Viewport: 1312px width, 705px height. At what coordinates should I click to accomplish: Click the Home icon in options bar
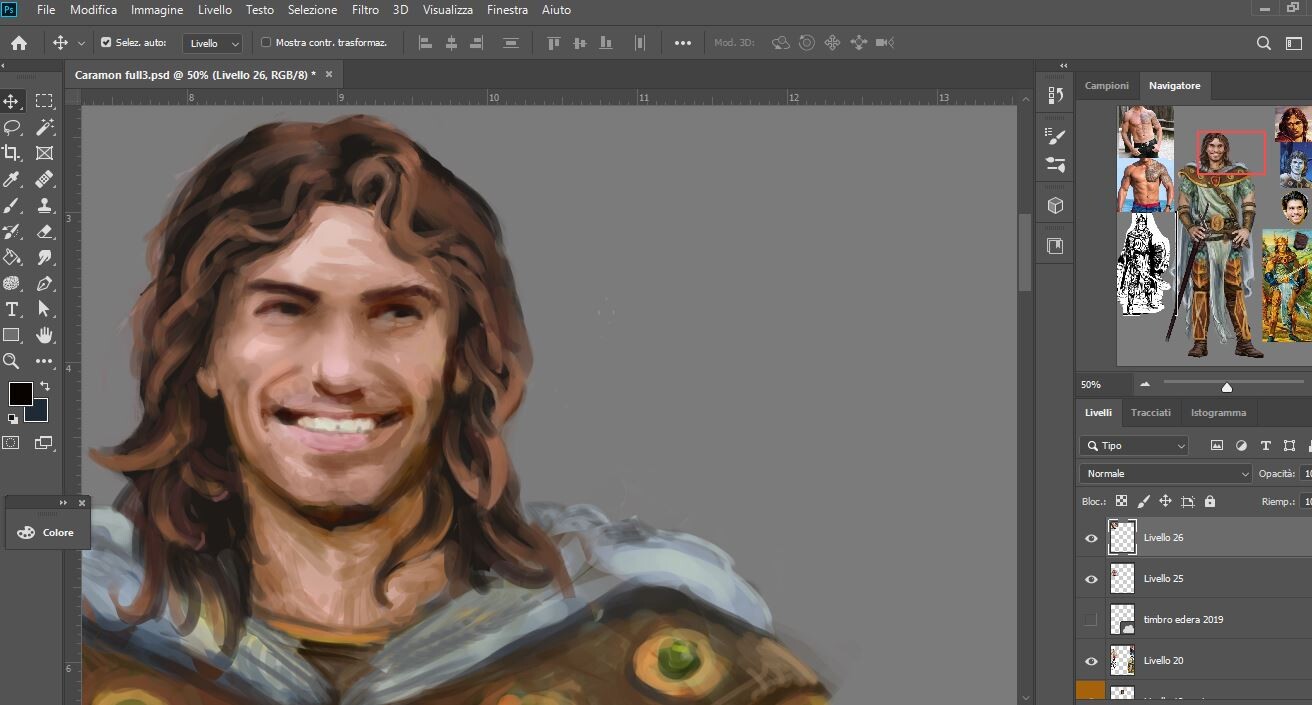pos(19,43)
